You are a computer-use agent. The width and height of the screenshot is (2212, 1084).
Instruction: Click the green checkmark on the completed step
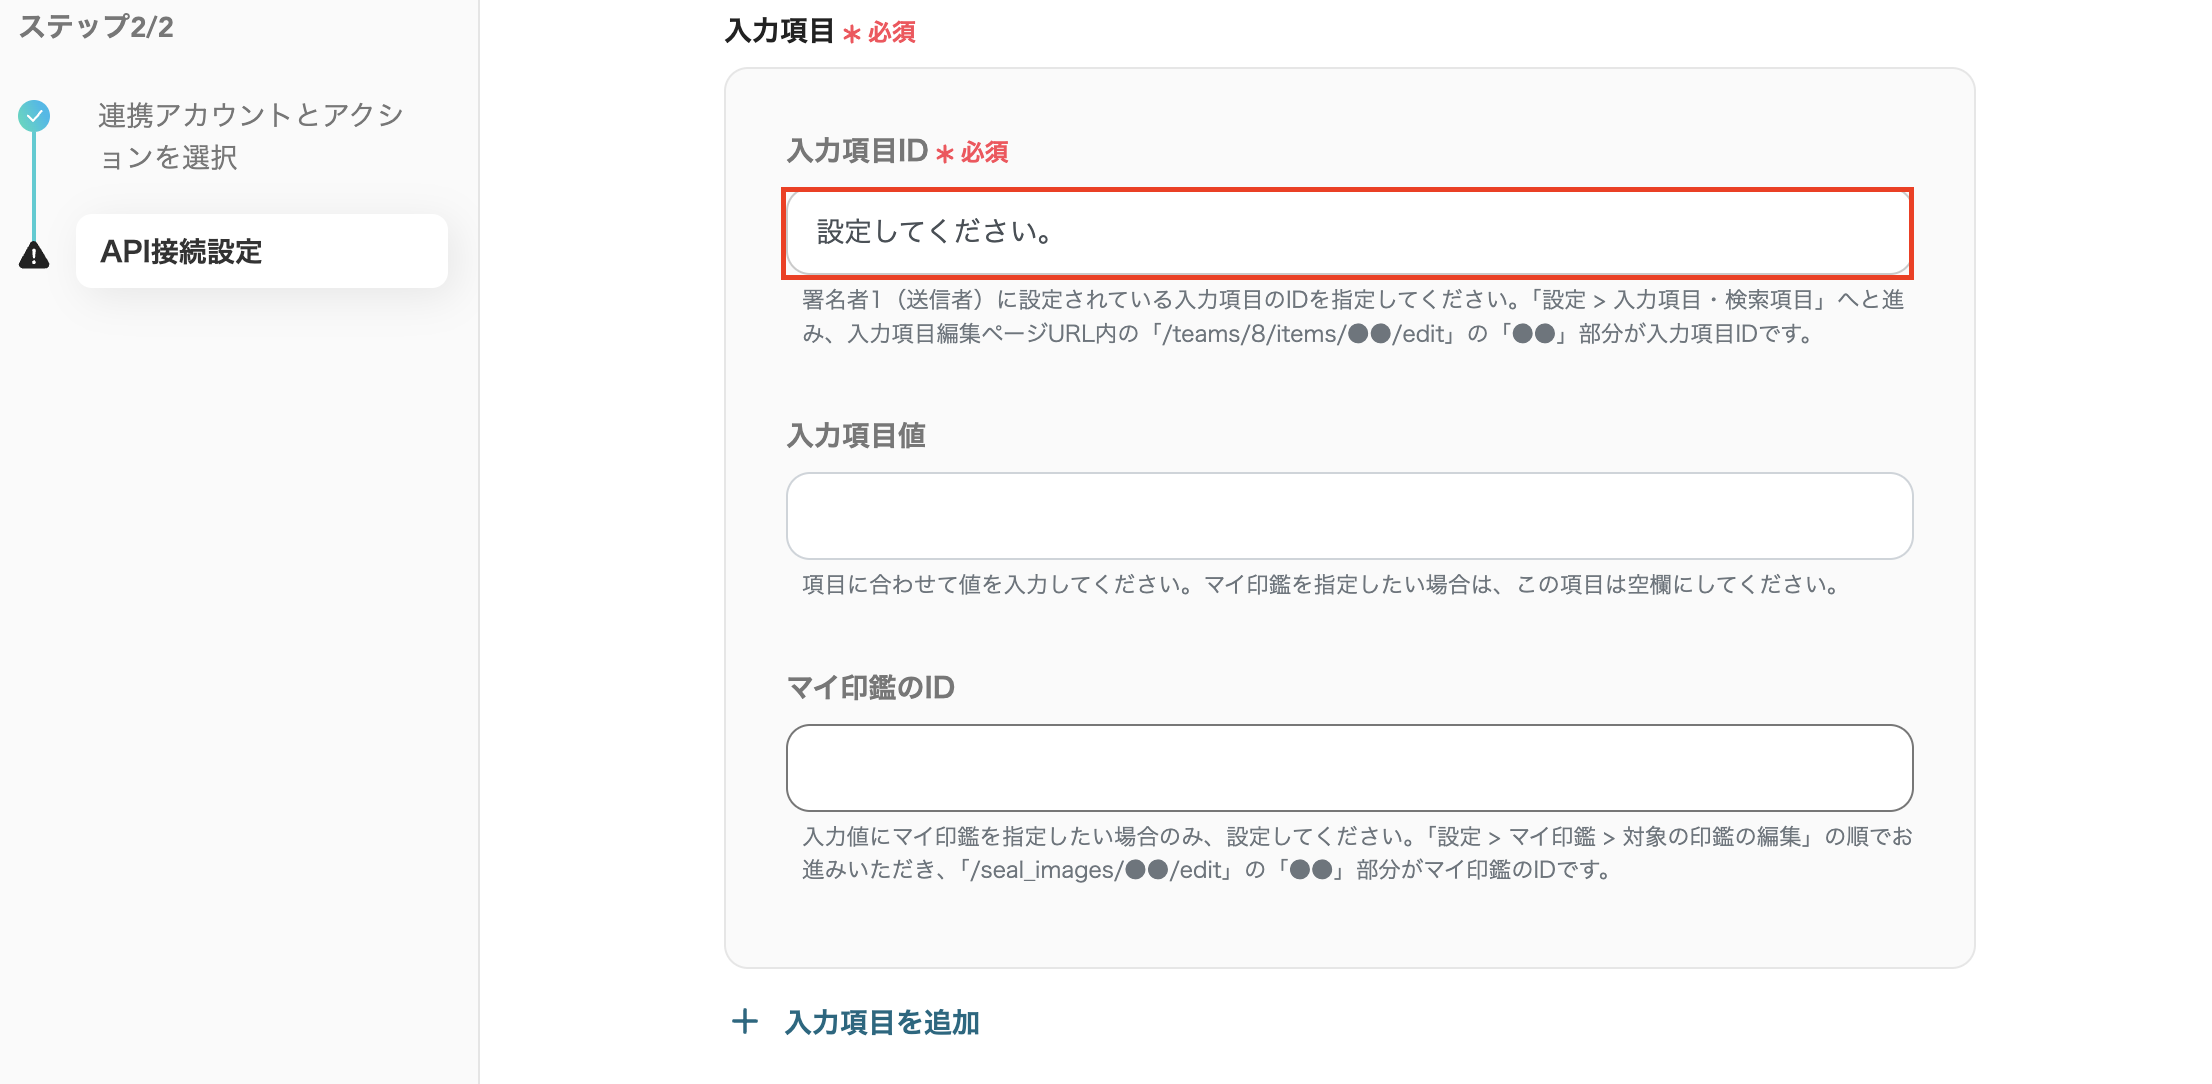pos(35,115)
